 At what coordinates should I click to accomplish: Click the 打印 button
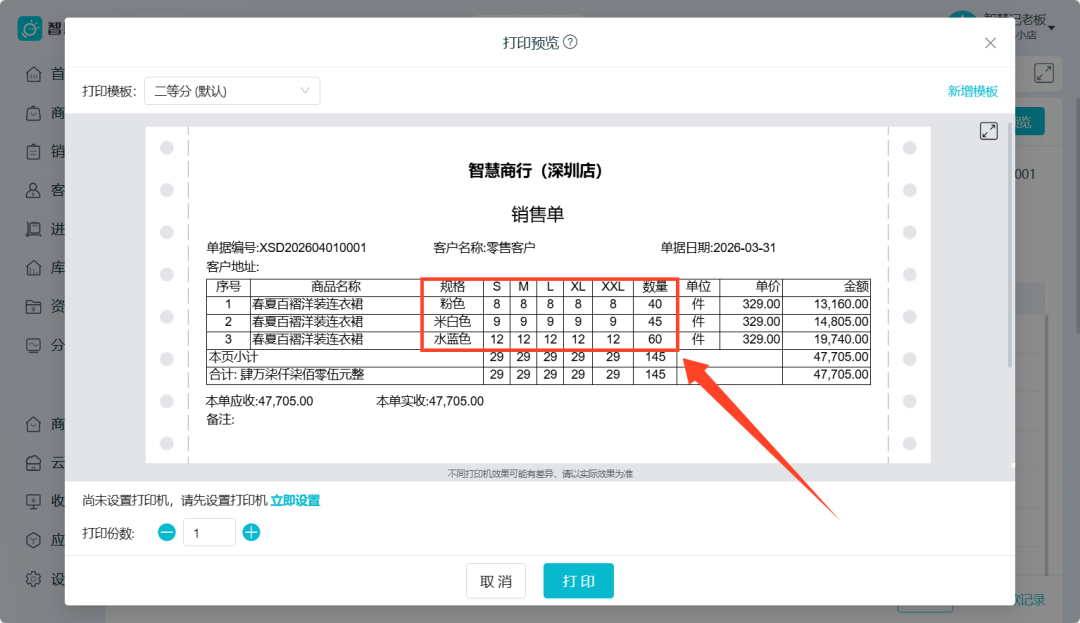(579, 581)
